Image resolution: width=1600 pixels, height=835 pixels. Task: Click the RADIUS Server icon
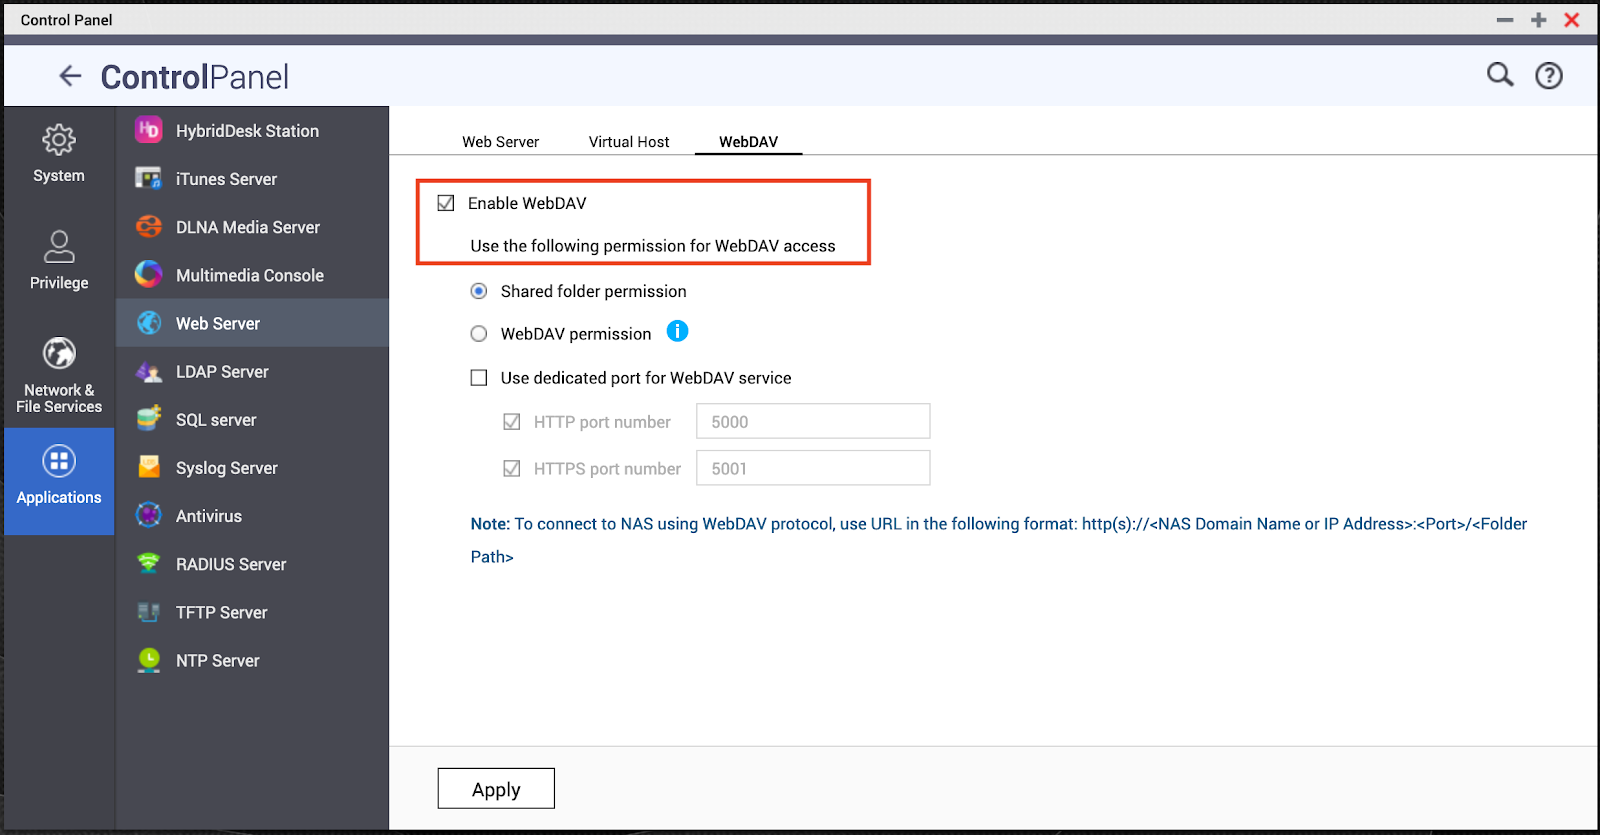pos(149,563)
